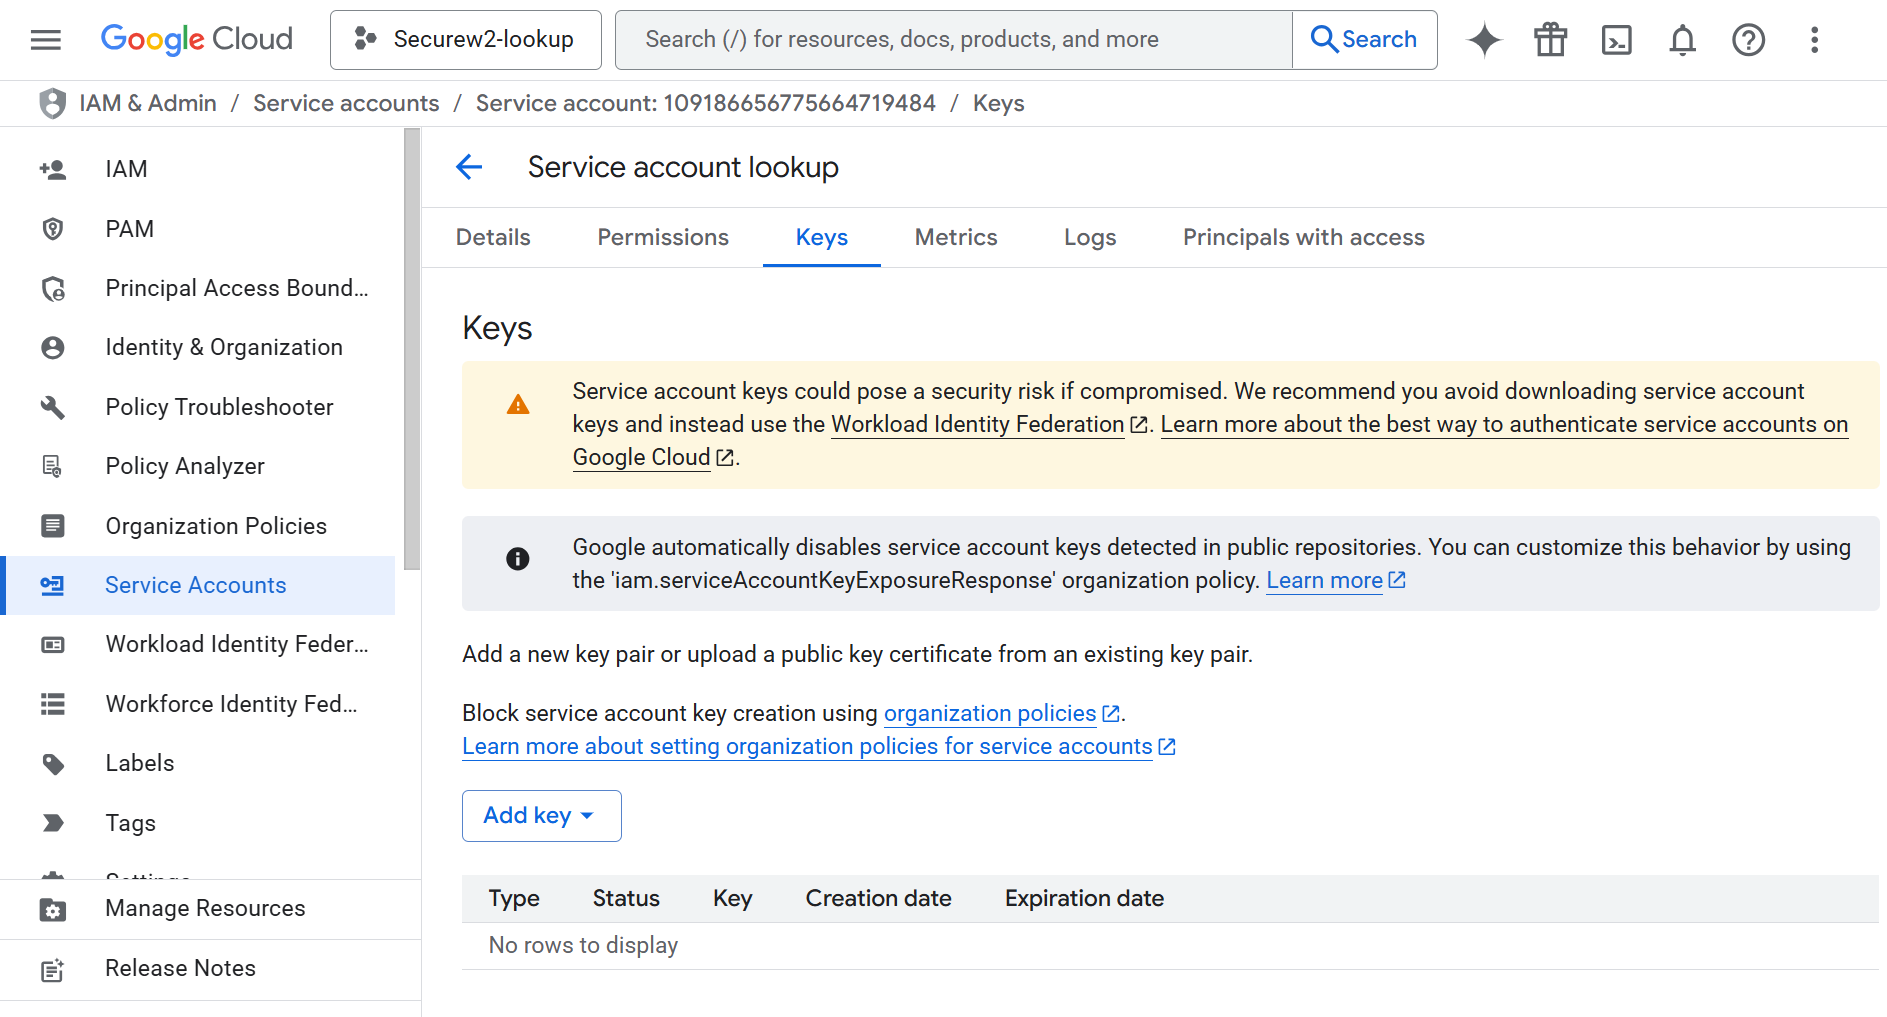1887x1017 pixels.
Task: Open the three-dot settings menu
Action: click(1814, 40)
